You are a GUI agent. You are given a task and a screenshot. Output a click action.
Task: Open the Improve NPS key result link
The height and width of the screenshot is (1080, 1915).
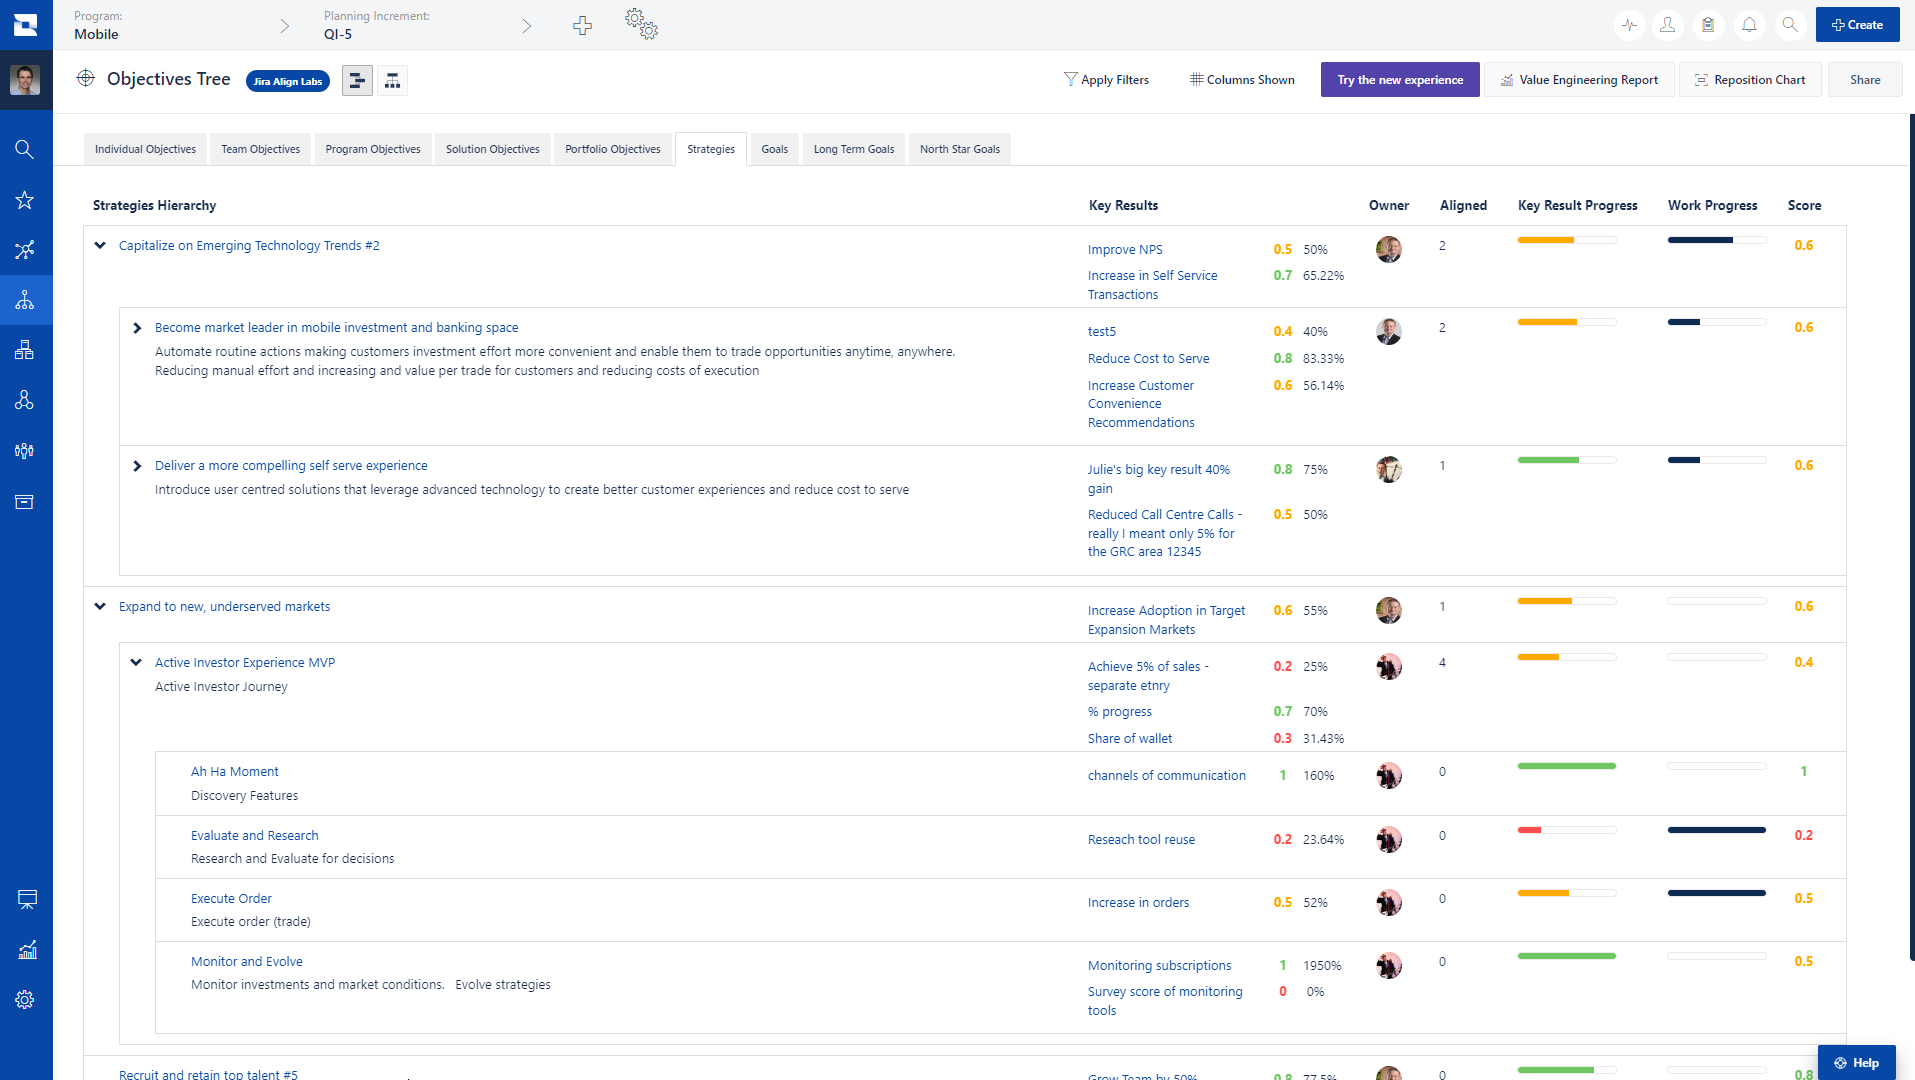click(x=1124, y=249)
